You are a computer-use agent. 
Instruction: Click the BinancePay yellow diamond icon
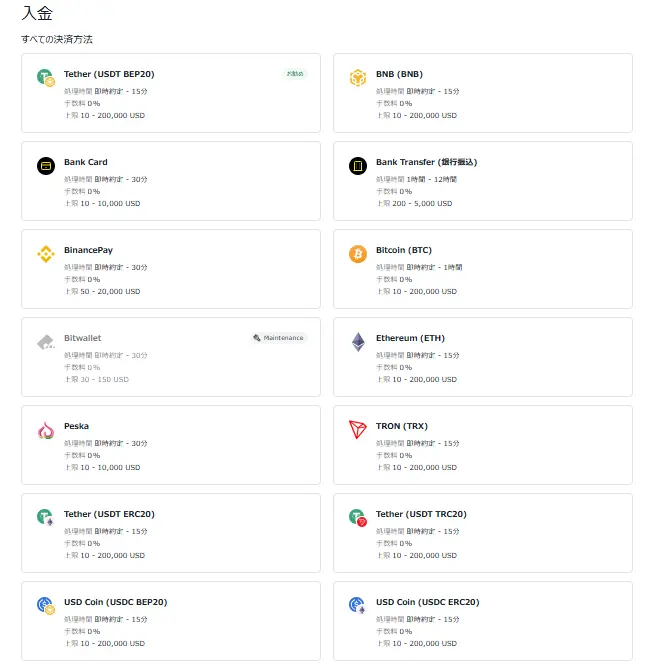(46, 254)
